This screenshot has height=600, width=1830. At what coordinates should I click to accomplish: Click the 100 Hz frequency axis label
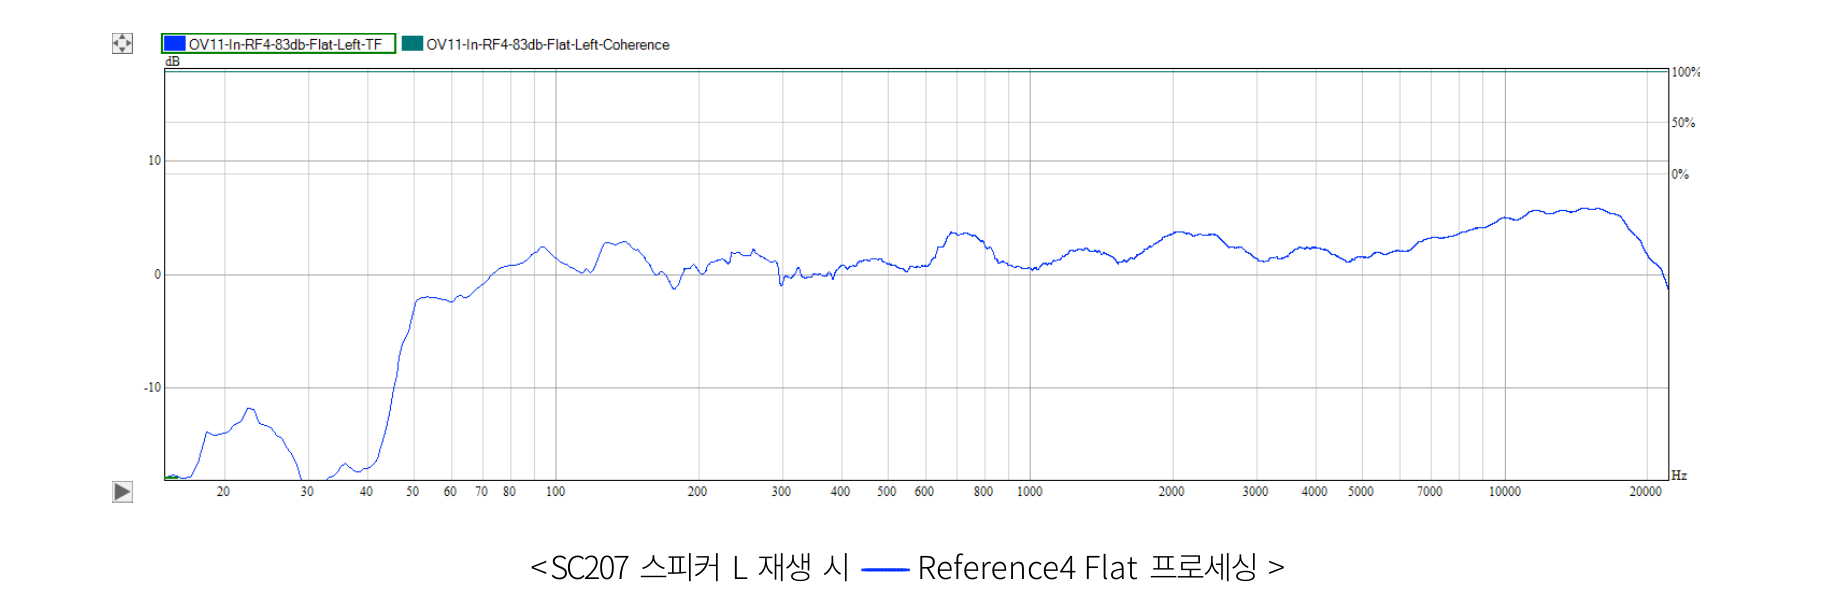coord(555,491)
